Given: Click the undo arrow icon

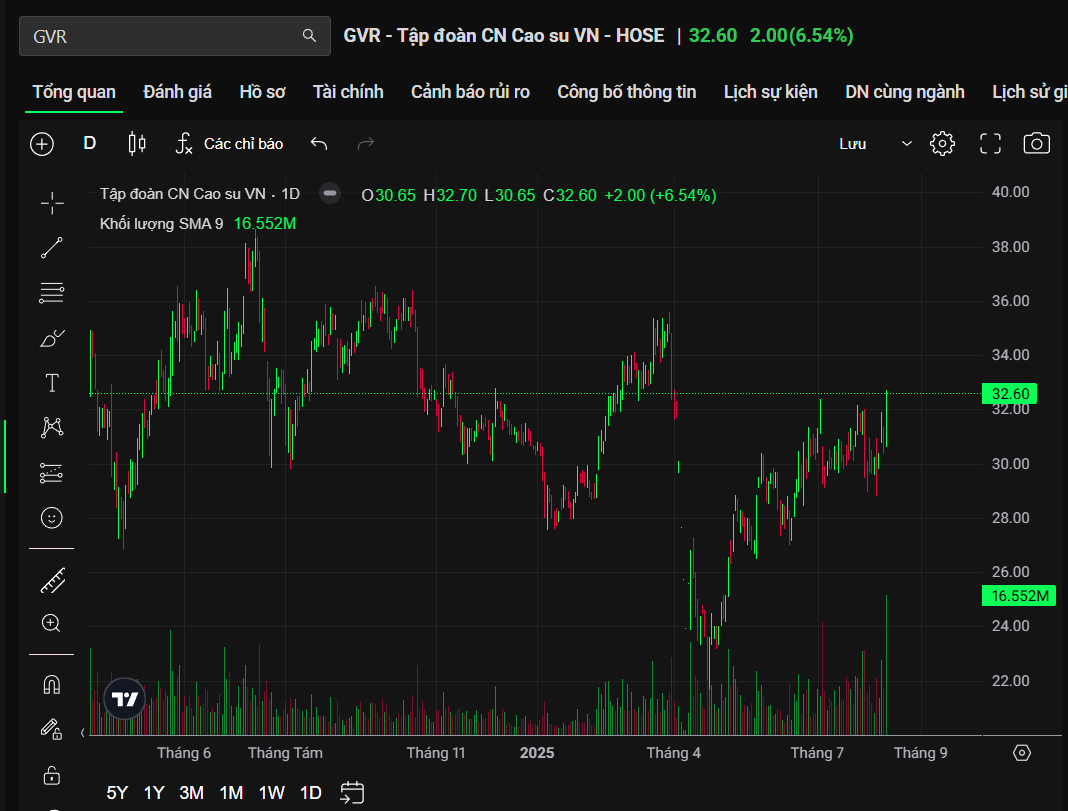Looking at the screenshot, I should point(319,144).
